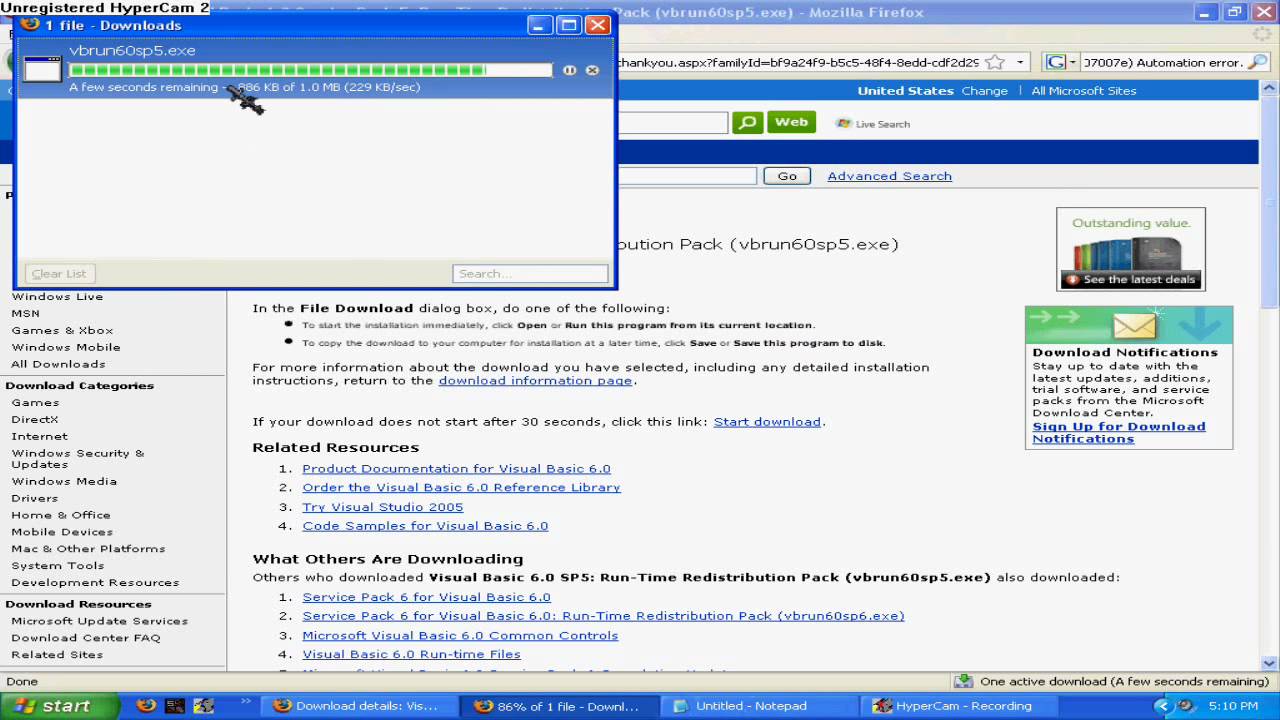Click the green magnifier search button
The image size is (1280, 720).
(x=747, y=123)
